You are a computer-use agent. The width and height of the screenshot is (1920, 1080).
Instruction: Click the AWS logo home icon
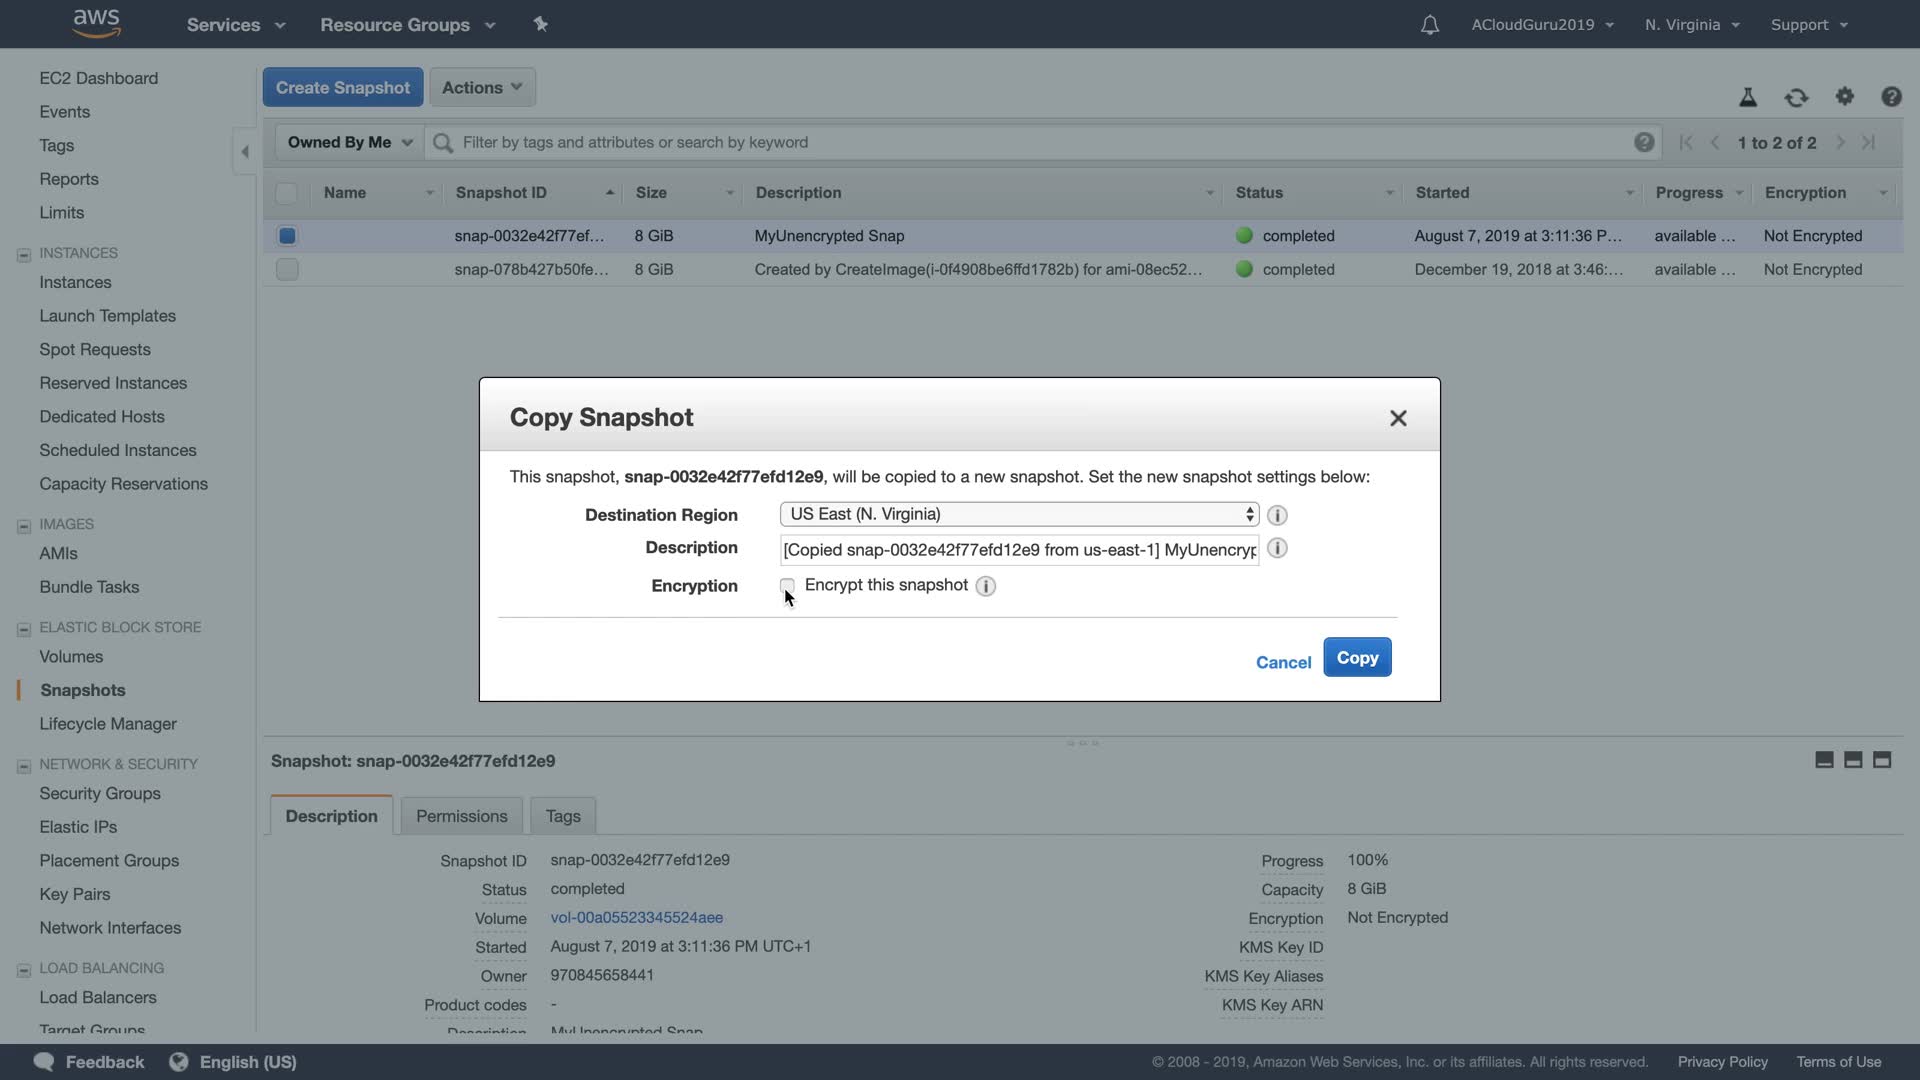click(x=97, y=23)
